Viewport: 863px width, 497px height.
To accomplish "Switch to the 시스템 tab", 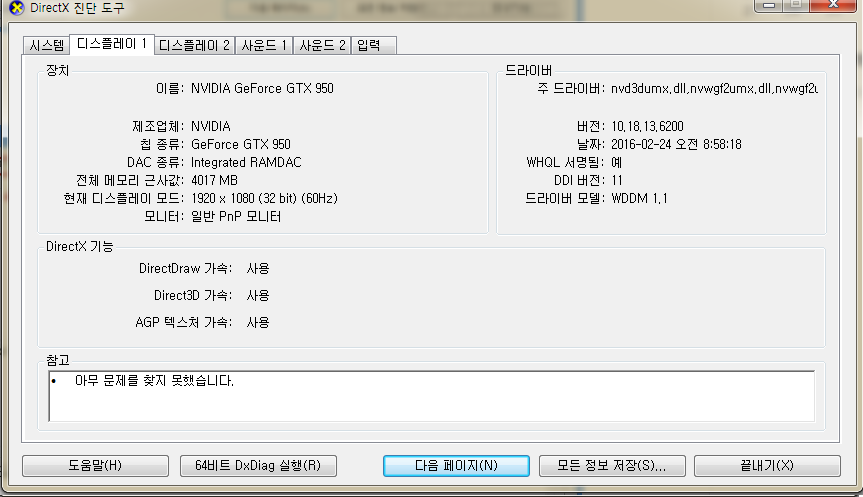I will pos(47,46).
